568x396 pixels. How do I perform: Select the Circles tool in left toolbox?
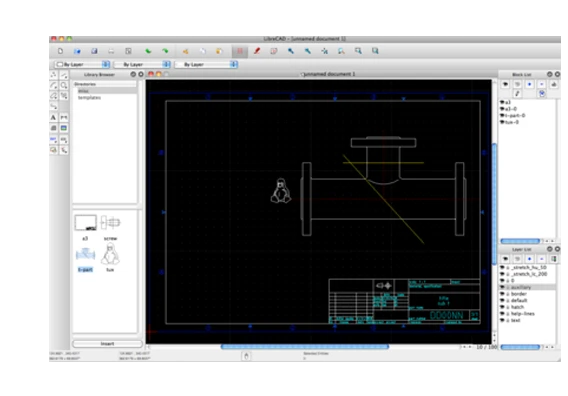tap(64, 86)
